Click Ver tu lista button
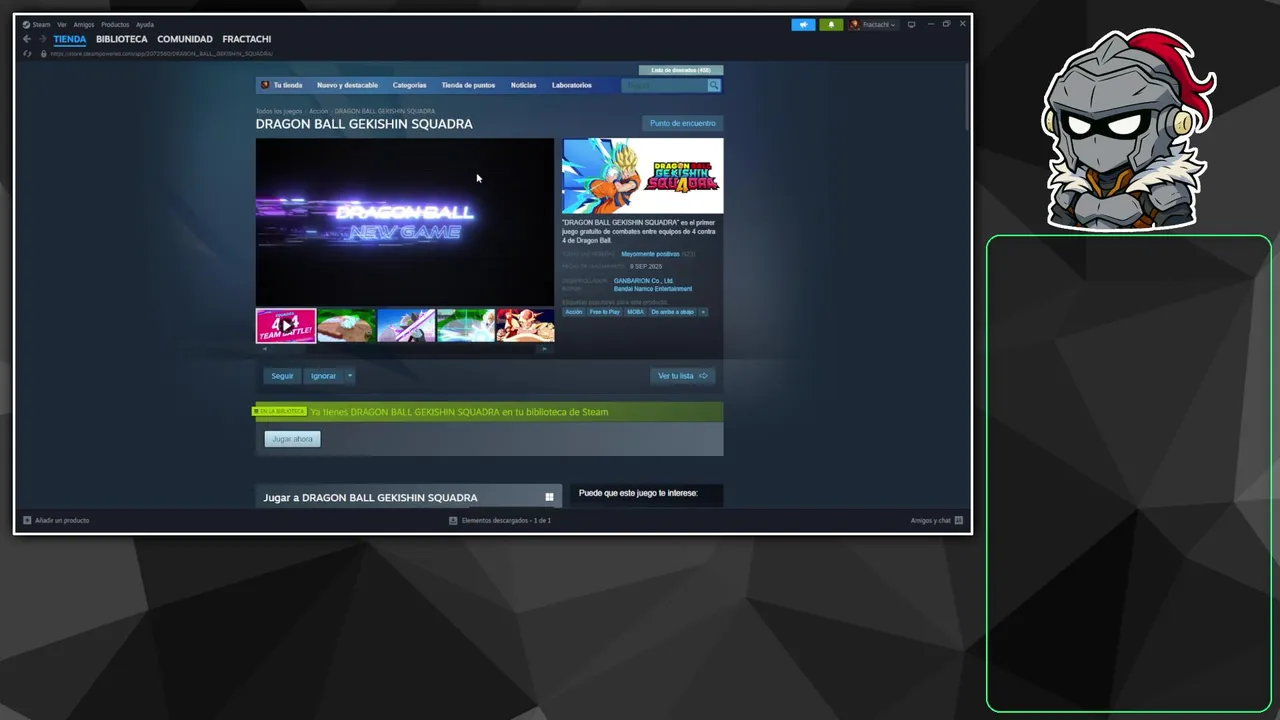The image size is (1280, 720). point(683,376)
